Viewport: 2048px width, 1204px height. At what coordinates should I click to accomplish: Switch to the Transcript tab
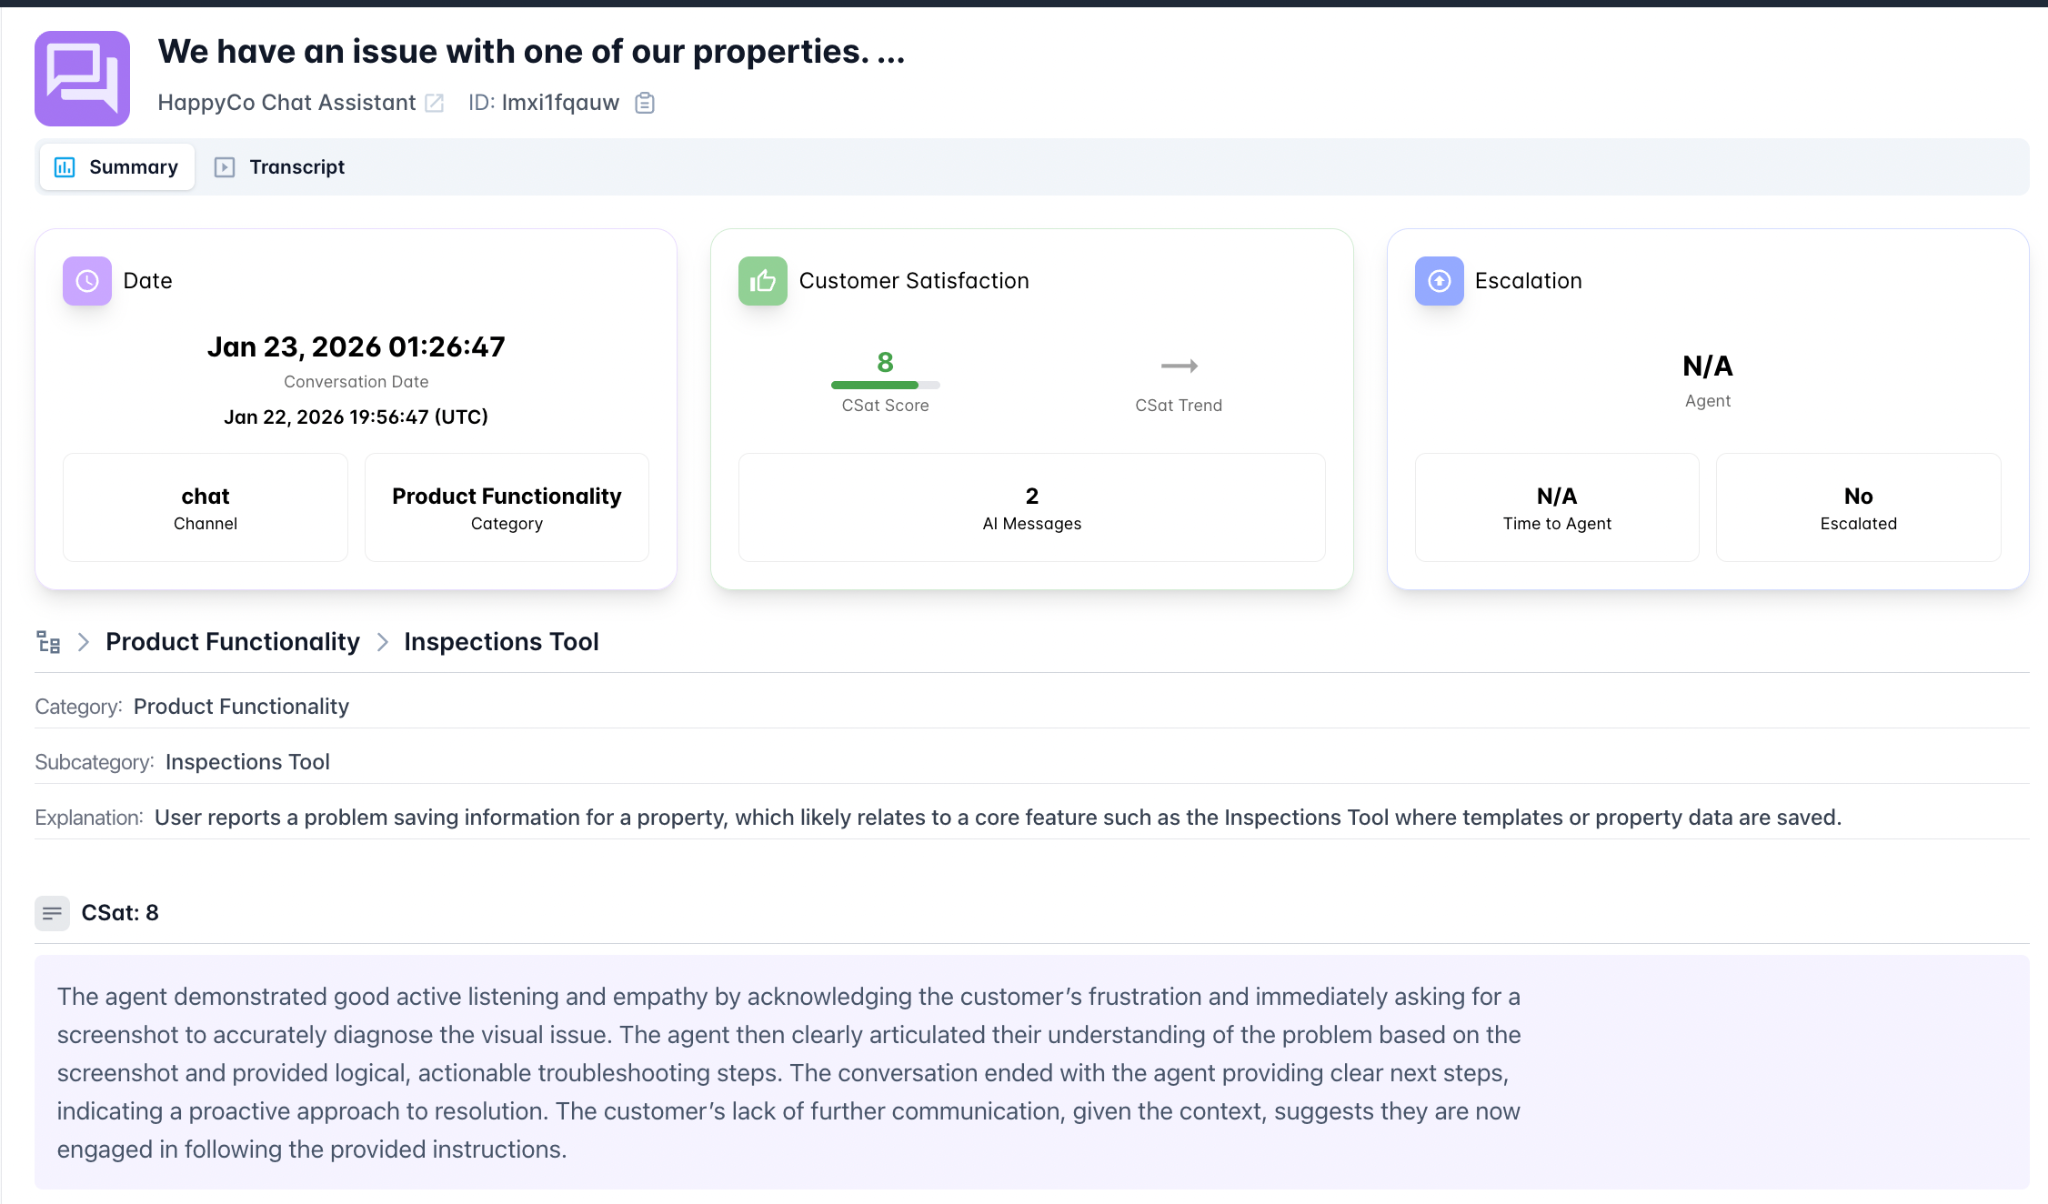pos(280,167)
